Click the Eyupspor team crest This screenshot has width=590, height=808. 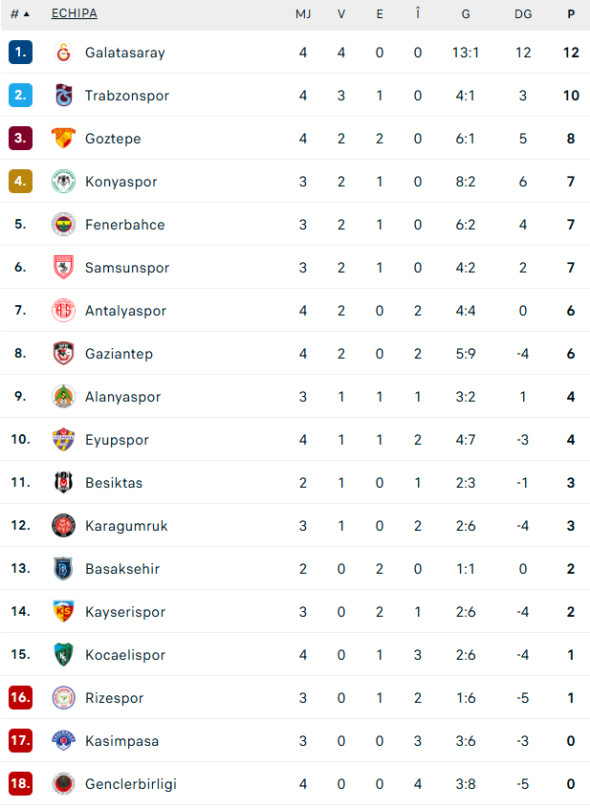point(64,440)
